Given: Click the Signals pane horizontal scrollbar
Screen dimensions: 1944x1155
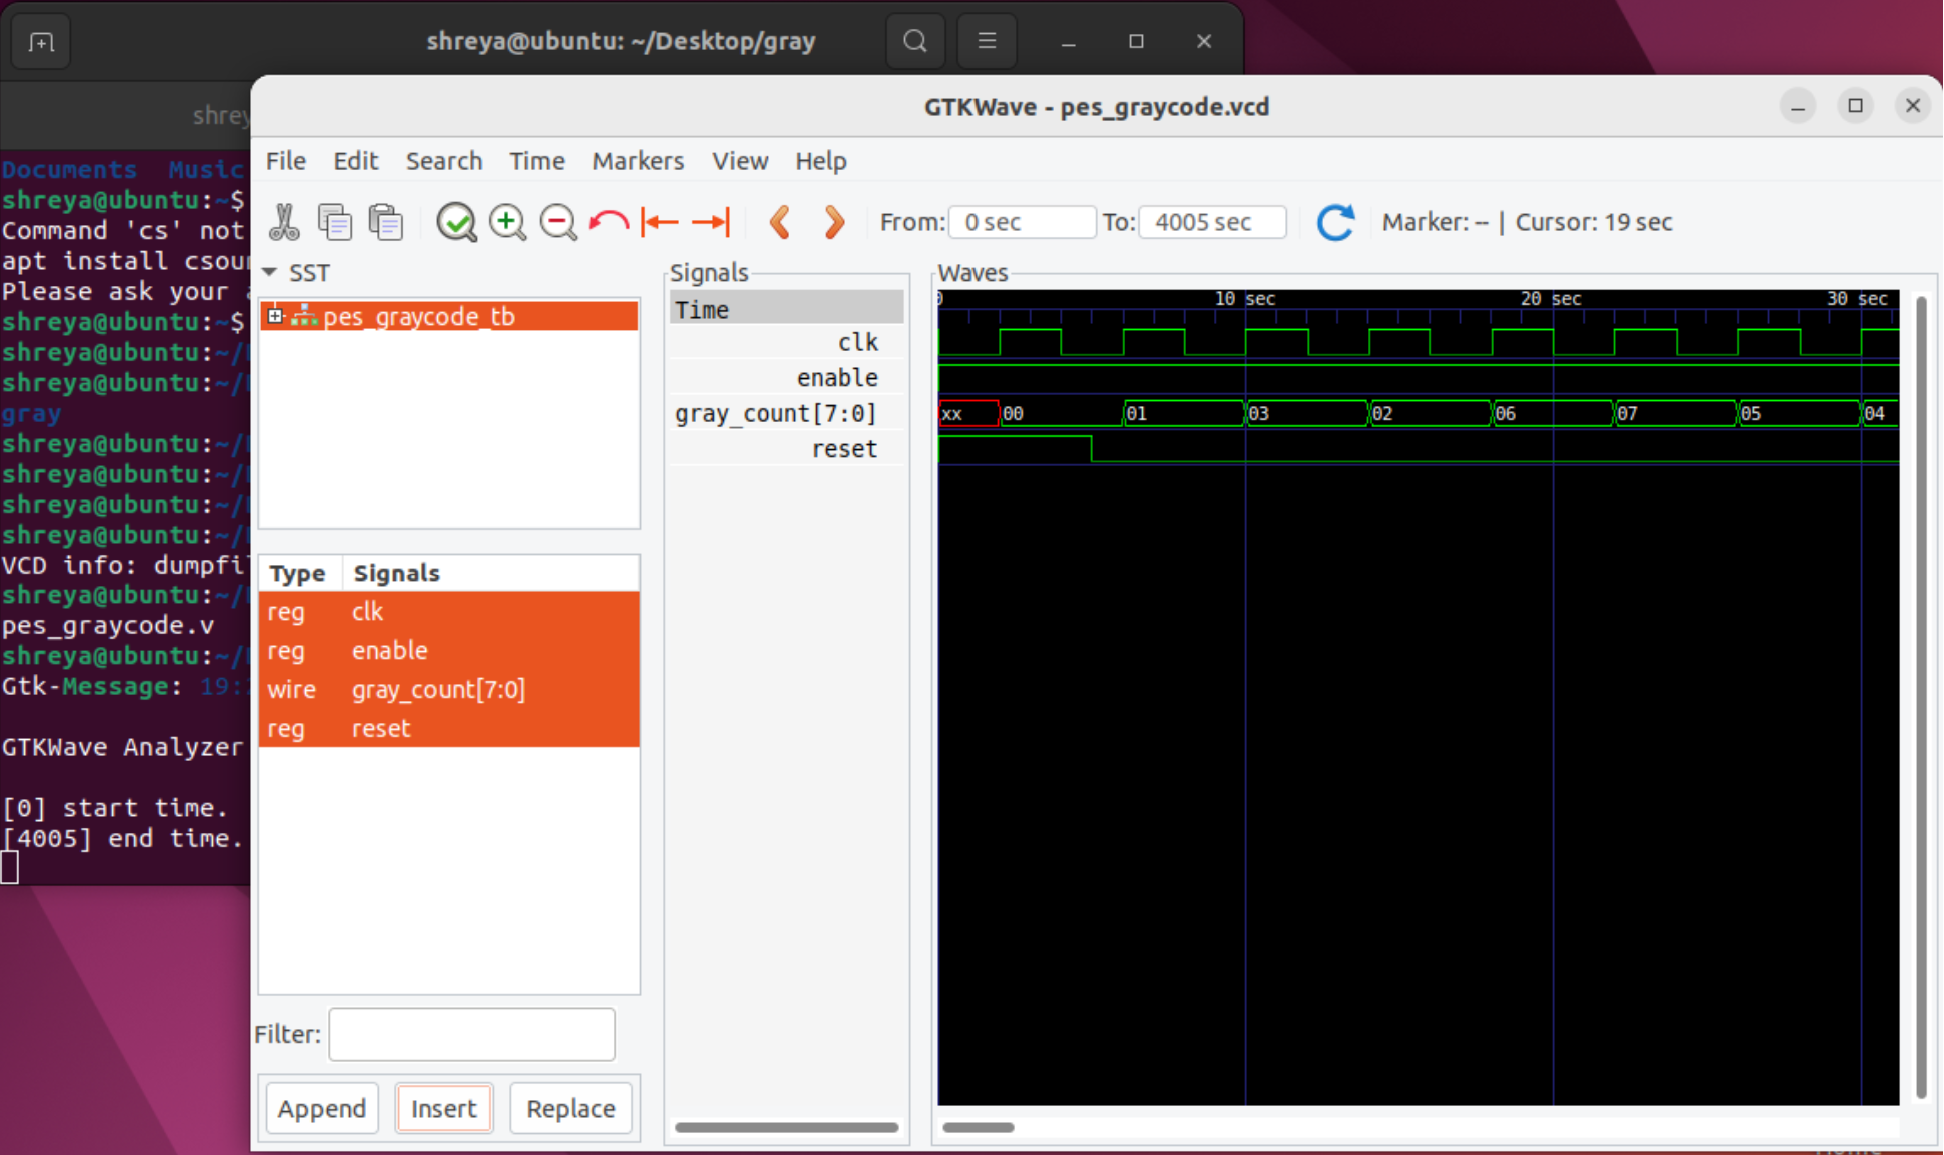Looking at the screenshot, I should [786, 1127].
